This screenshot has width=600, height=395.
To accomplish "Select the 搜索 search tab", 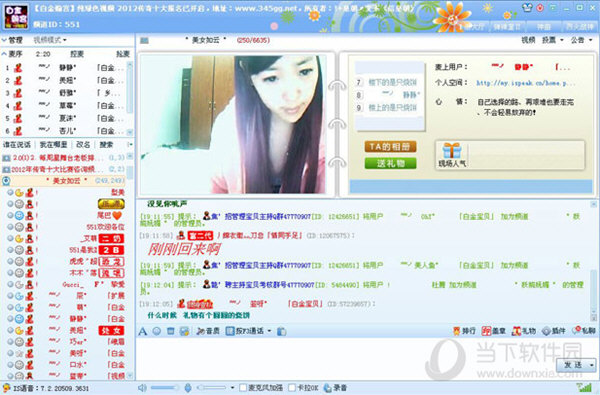I will [106, 144].
